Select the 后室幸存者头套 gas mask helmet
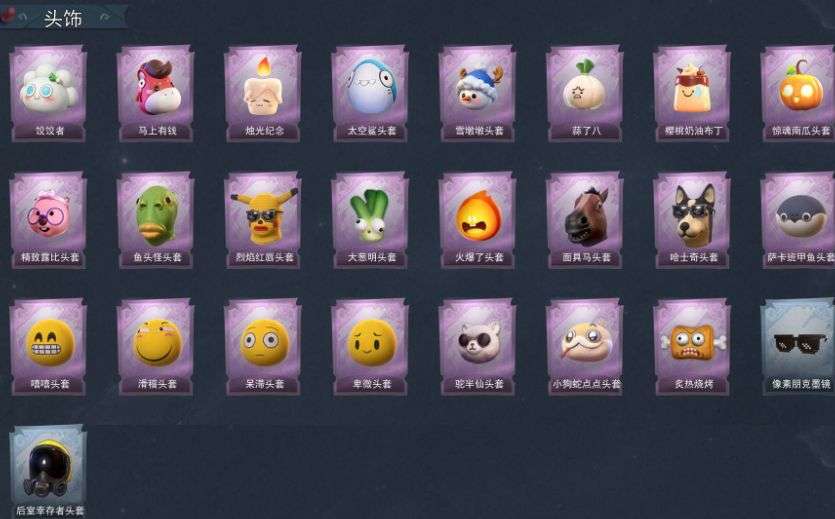Screen dimensions: 835x519 [x=48, y=472]
